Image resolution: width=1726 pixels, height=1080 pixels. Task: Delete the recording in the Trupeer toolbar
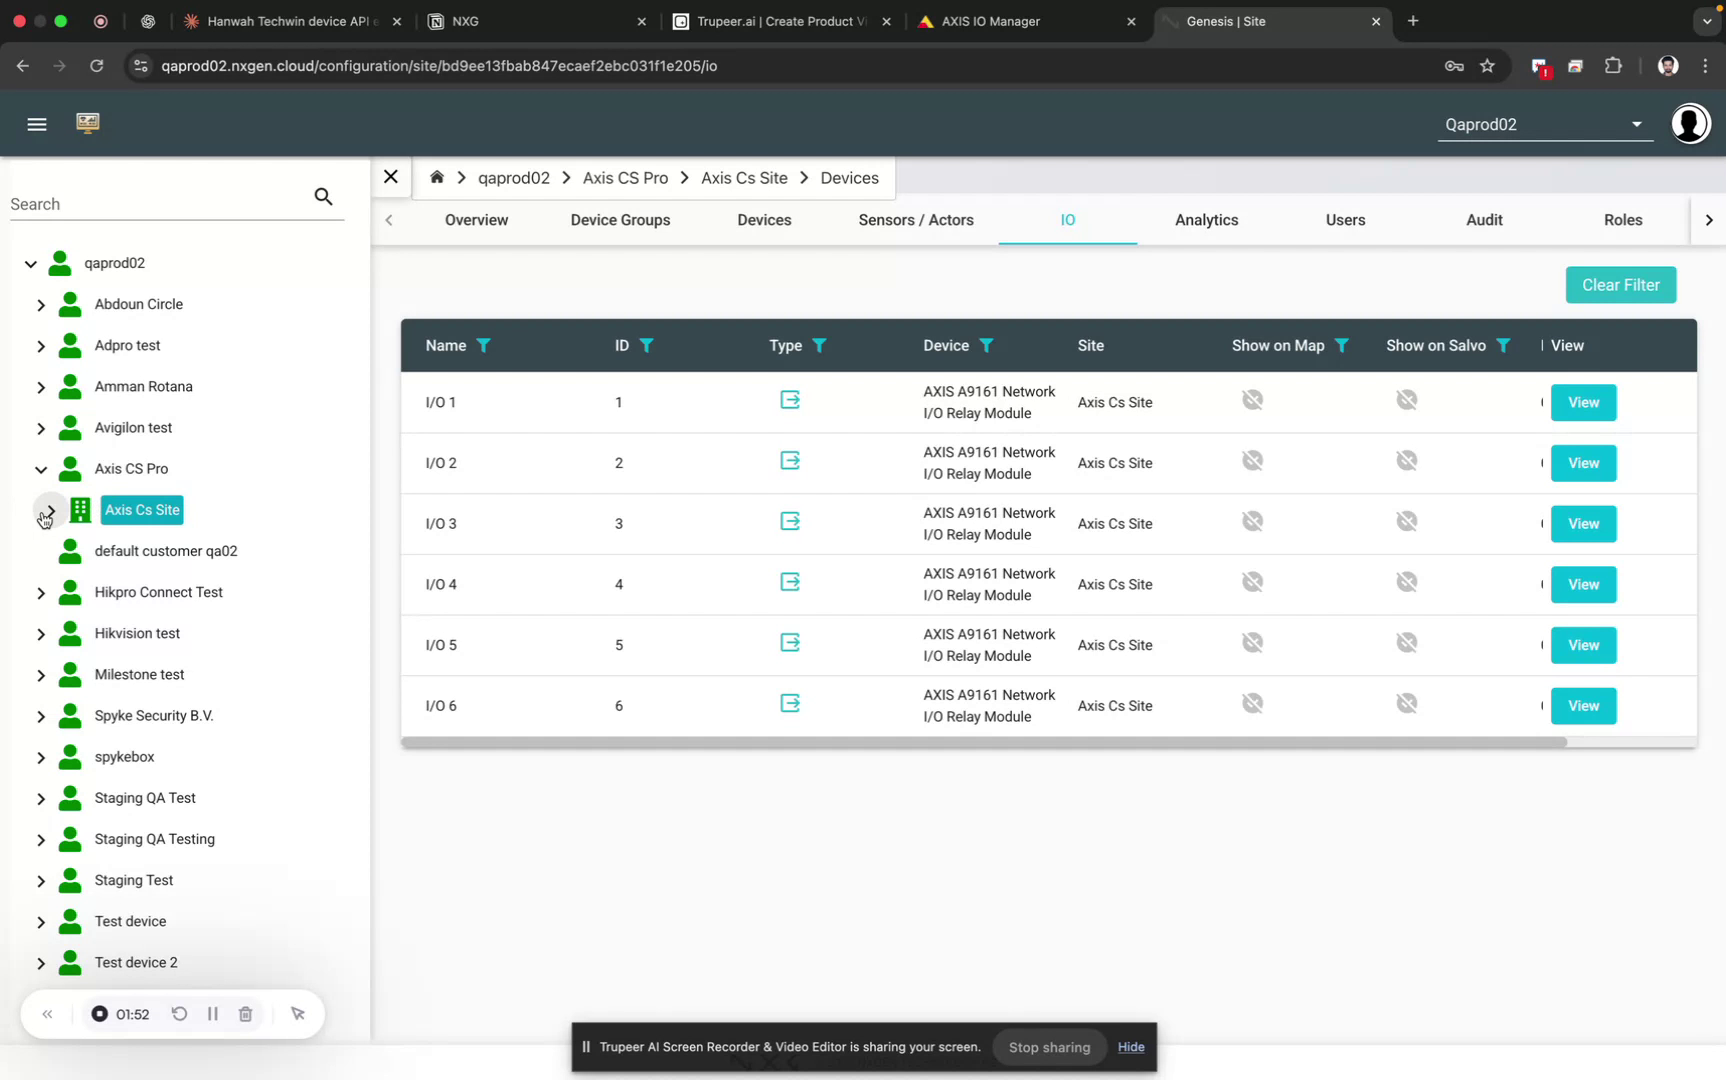pyautogui.click(x=245, y=1013)
